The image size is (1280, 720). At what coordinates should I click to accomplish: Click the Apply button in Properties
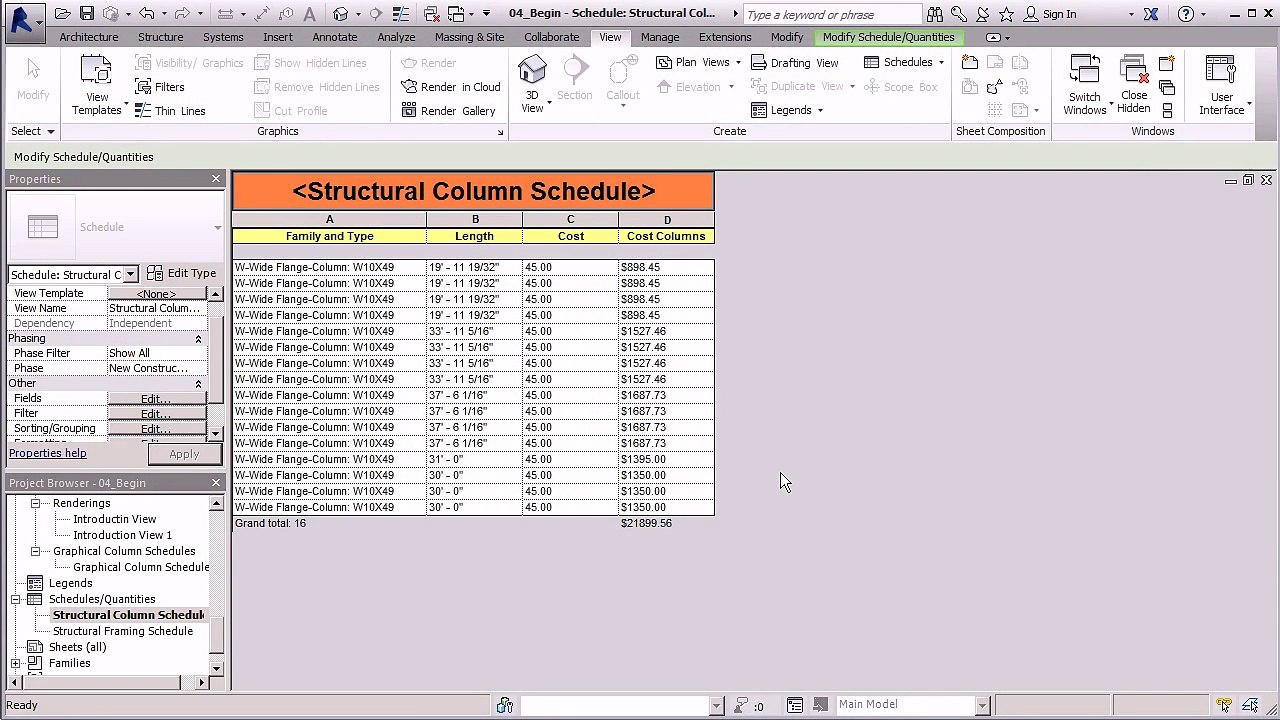tap(184, 454)
